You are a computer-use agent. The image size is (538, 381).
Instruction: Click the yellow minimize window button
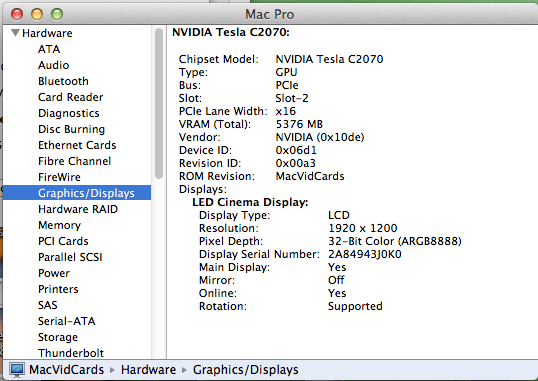37,14
